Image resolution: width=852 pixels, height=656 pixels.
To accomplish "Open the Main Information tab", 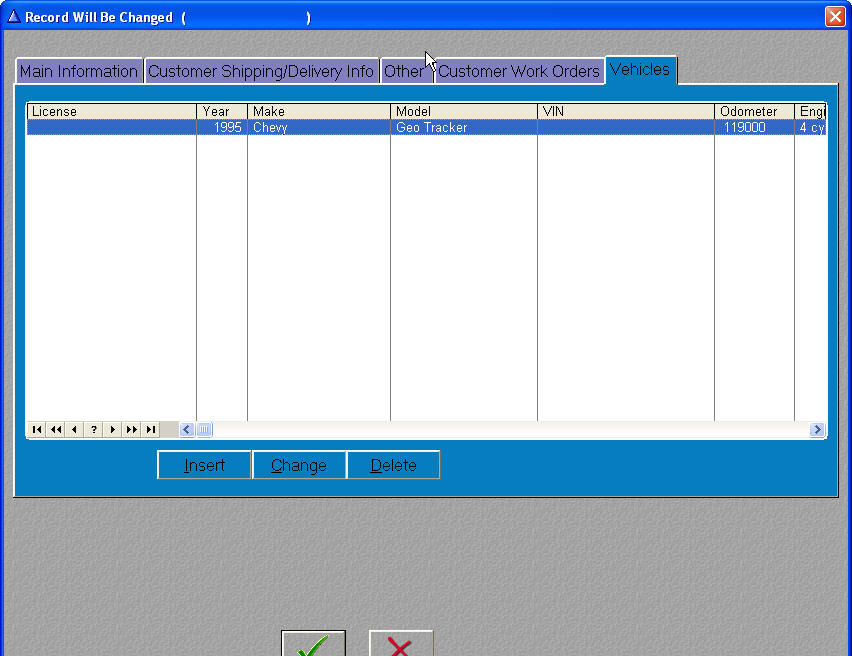I will click(x=79, y=71).
